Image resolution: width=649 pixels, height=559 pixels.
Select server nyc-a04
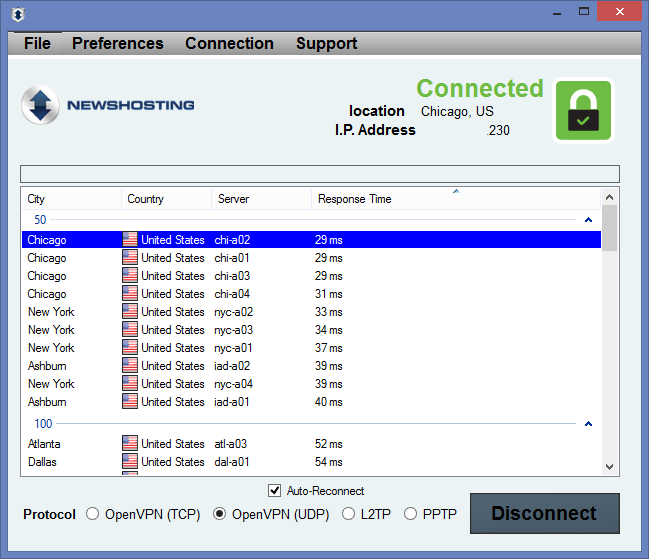(311, 384)
